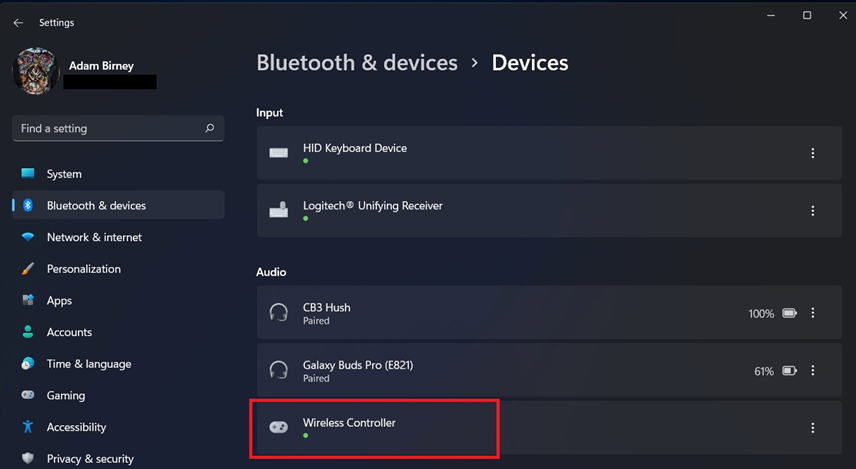Image resolution: width=856 pixels, height=469 pixels.
Task: Open three-dot menu for Wireless Controller
Action: [813, 428]
